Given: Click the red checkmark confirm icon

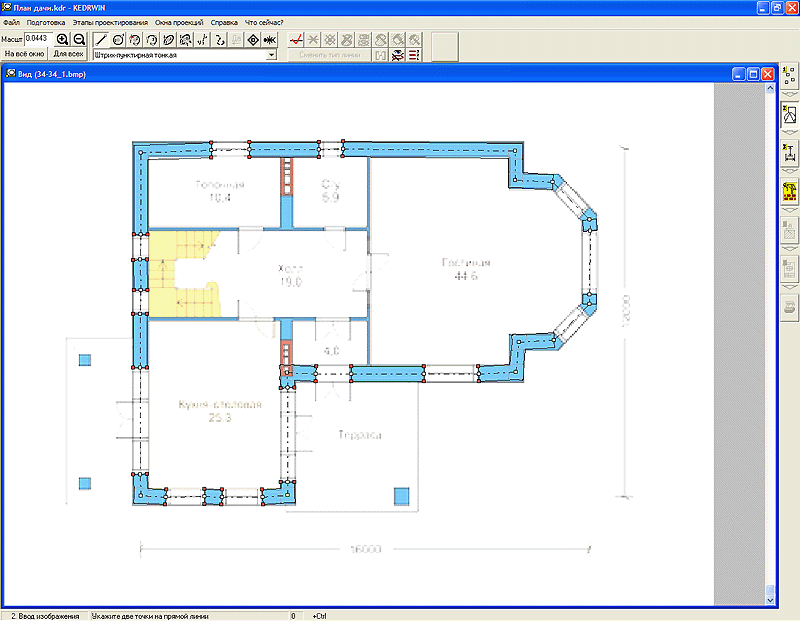Looking at the screenshot, I should point(296,40).
